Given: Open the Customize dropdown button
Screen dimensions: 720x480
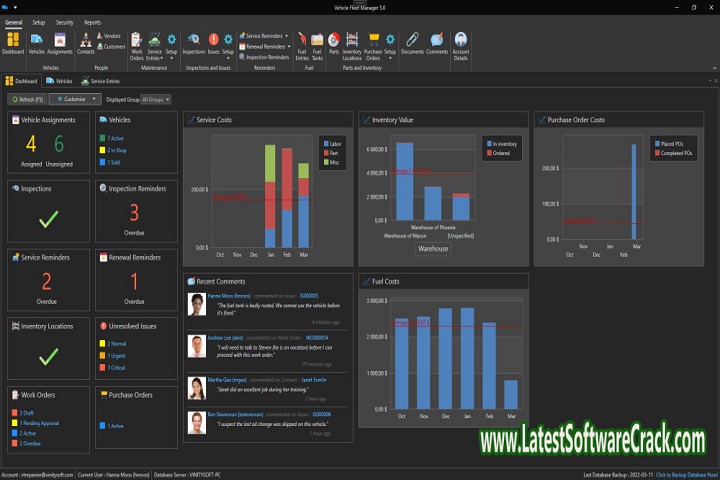Looking at the screenshot, I should tap(73, 100).
